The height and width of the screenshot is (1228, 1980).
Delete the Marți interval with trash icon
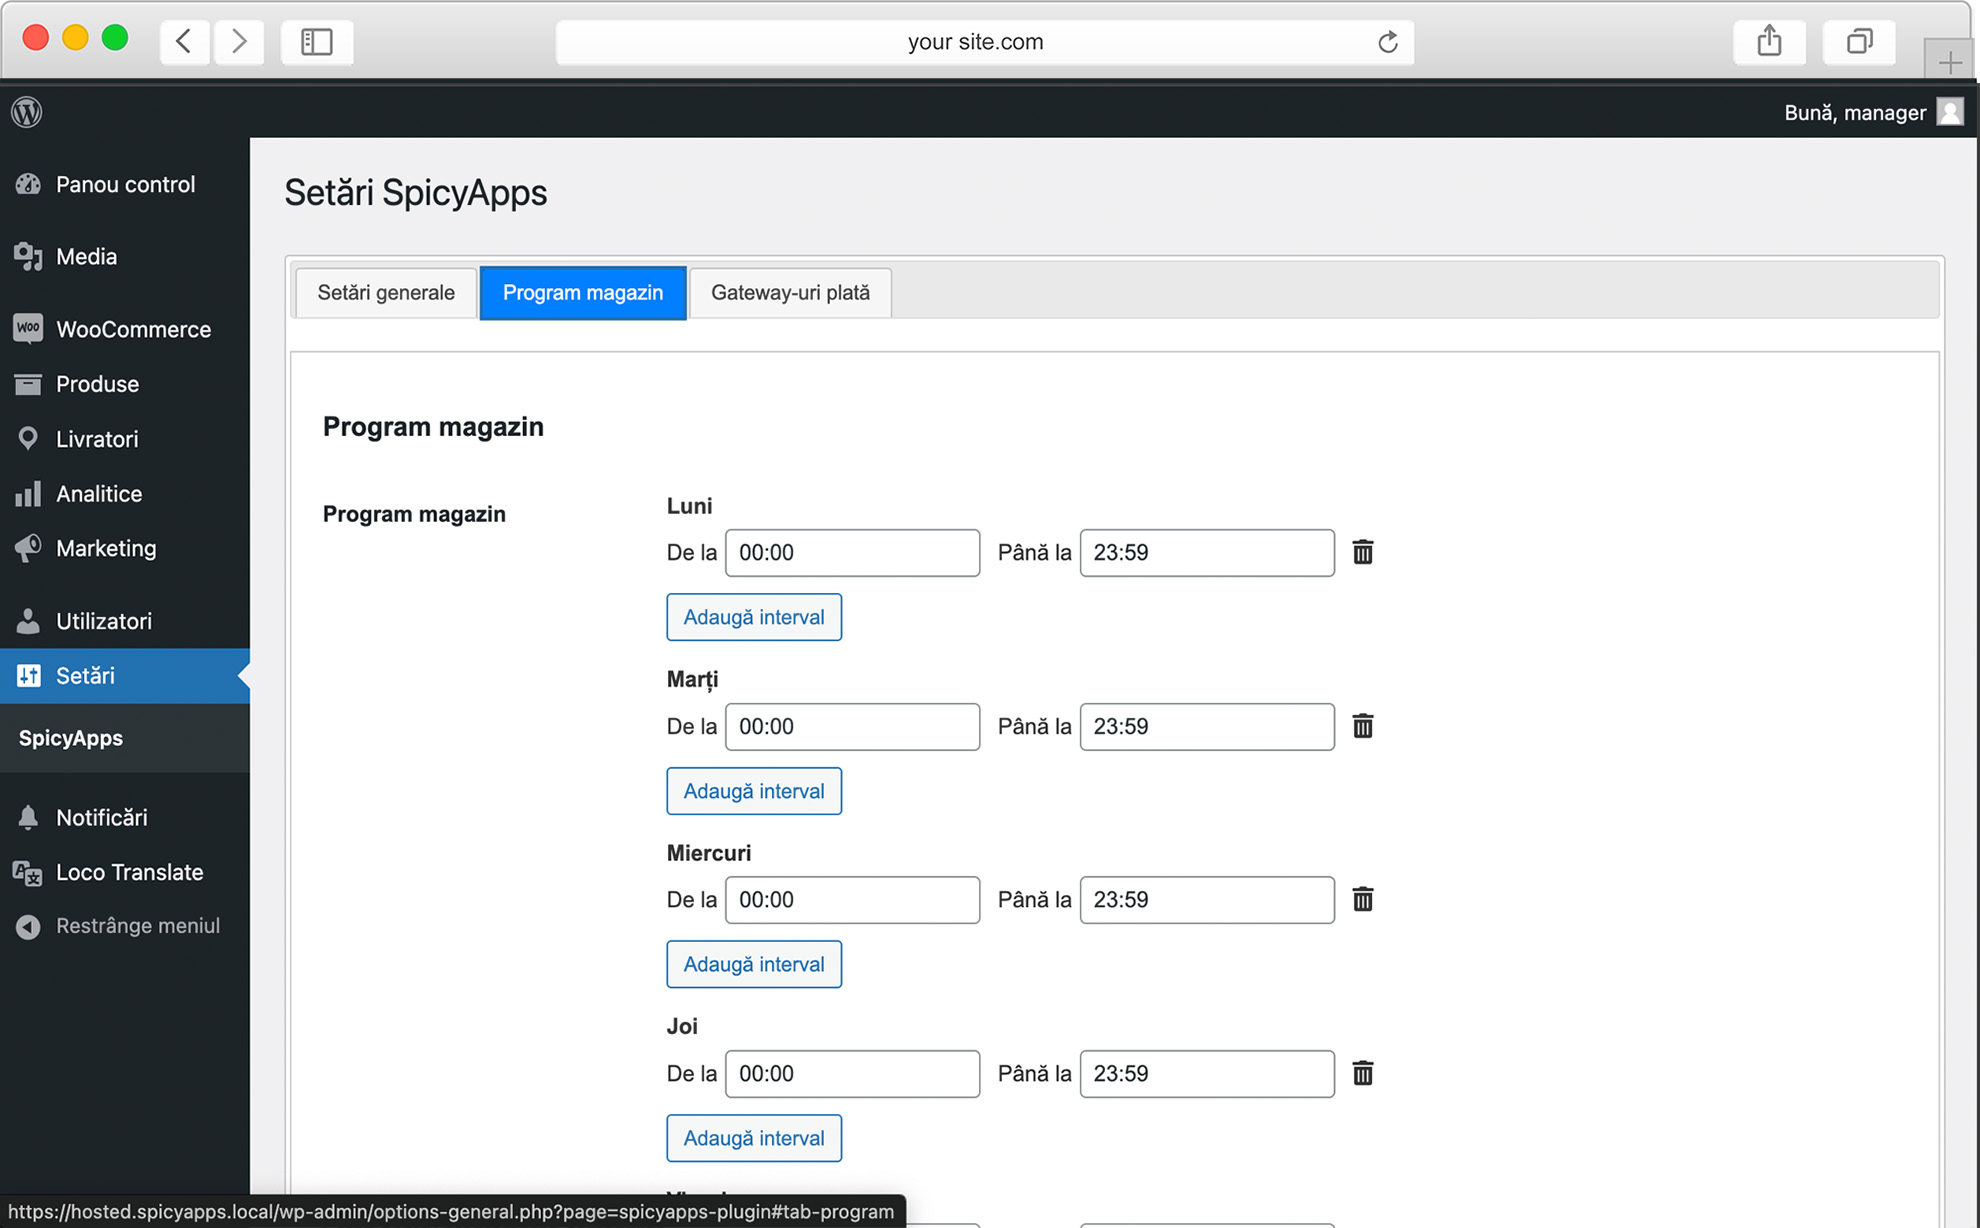point(1363,726)
